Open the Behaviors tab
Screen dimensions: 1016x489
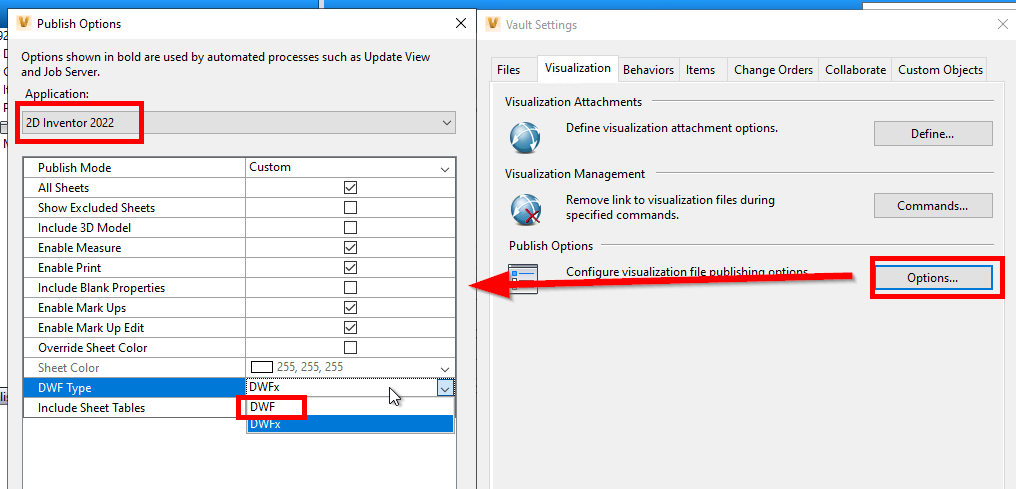point(649,70)
